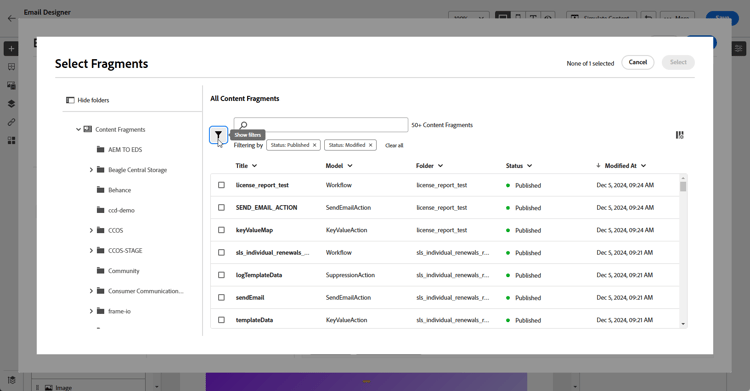Check the logTemplateData row checkbox

click(221, 275)
